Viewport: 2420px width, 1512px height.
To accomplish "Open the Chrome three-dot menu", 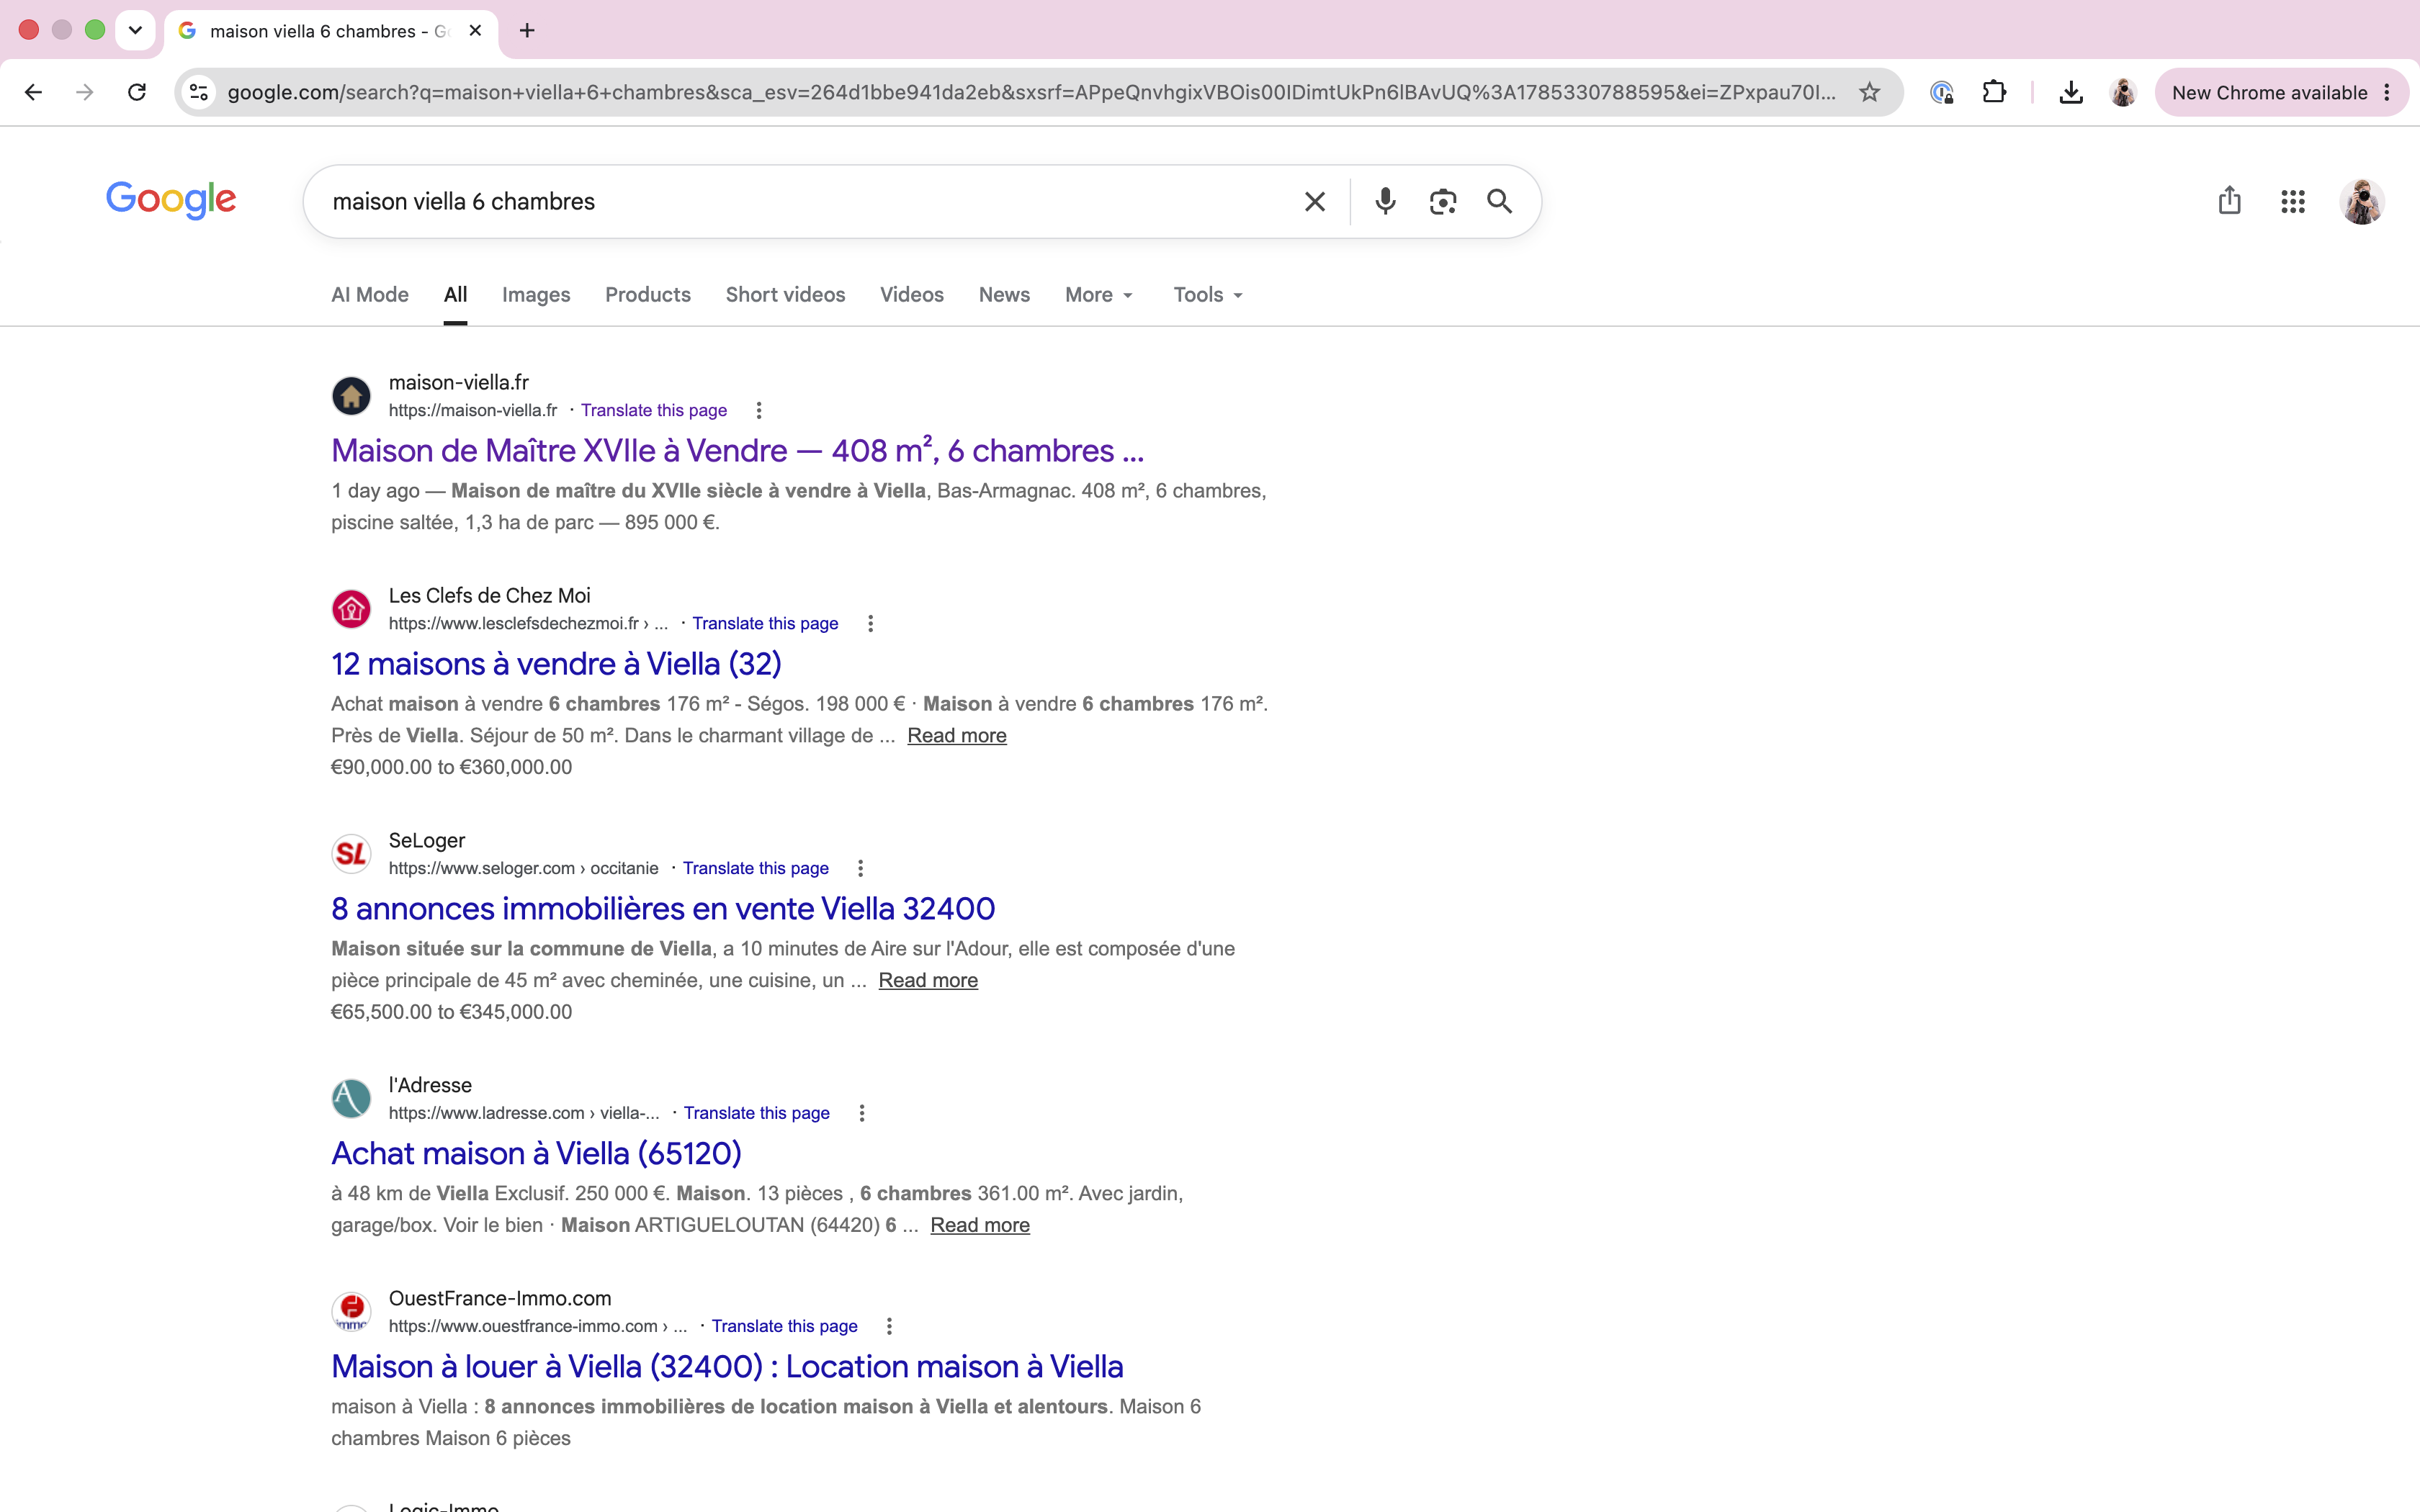I will click(2387, 92).
